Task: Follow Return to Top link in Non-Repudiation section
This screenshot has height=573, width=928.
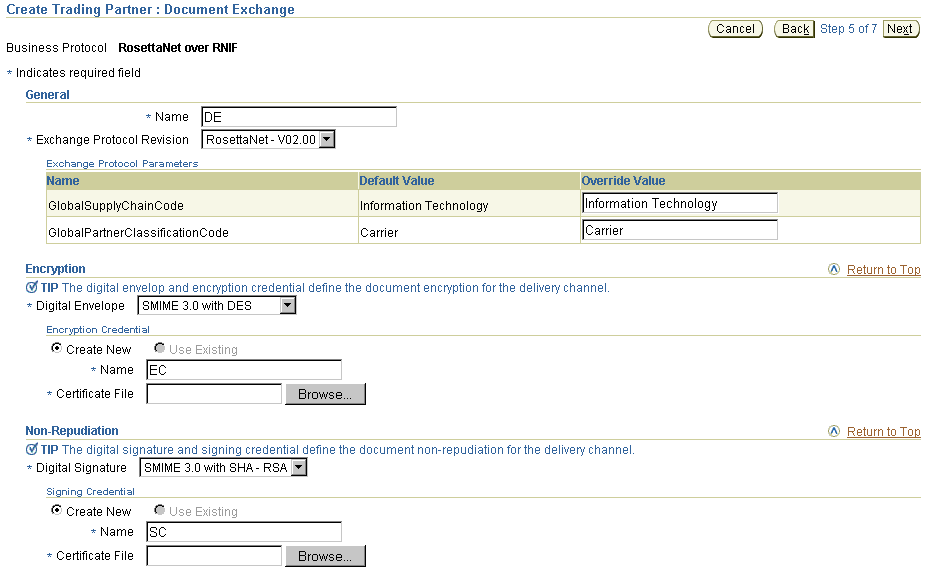Action: tap(884, 432)
